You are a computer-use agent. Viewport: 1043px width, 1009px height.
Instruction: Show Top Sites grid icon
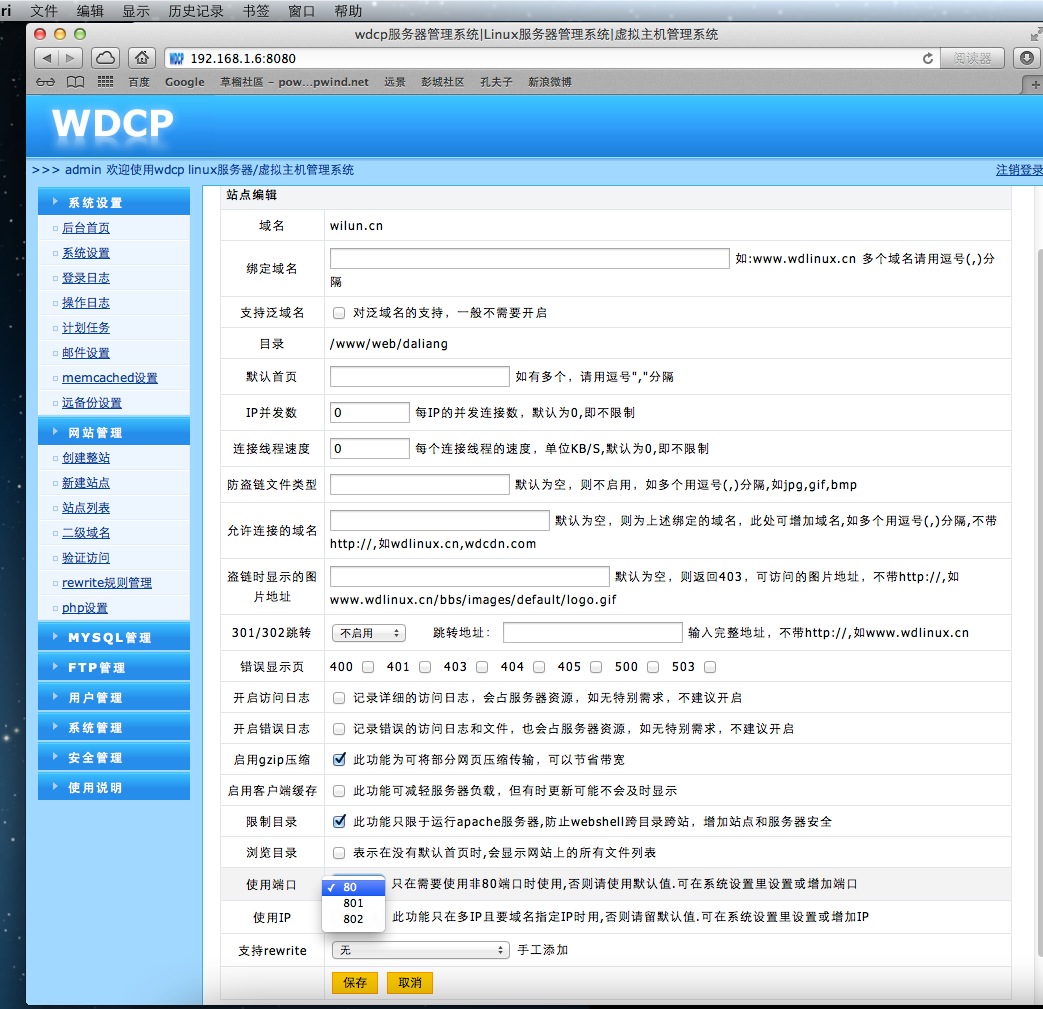(105, 82)
